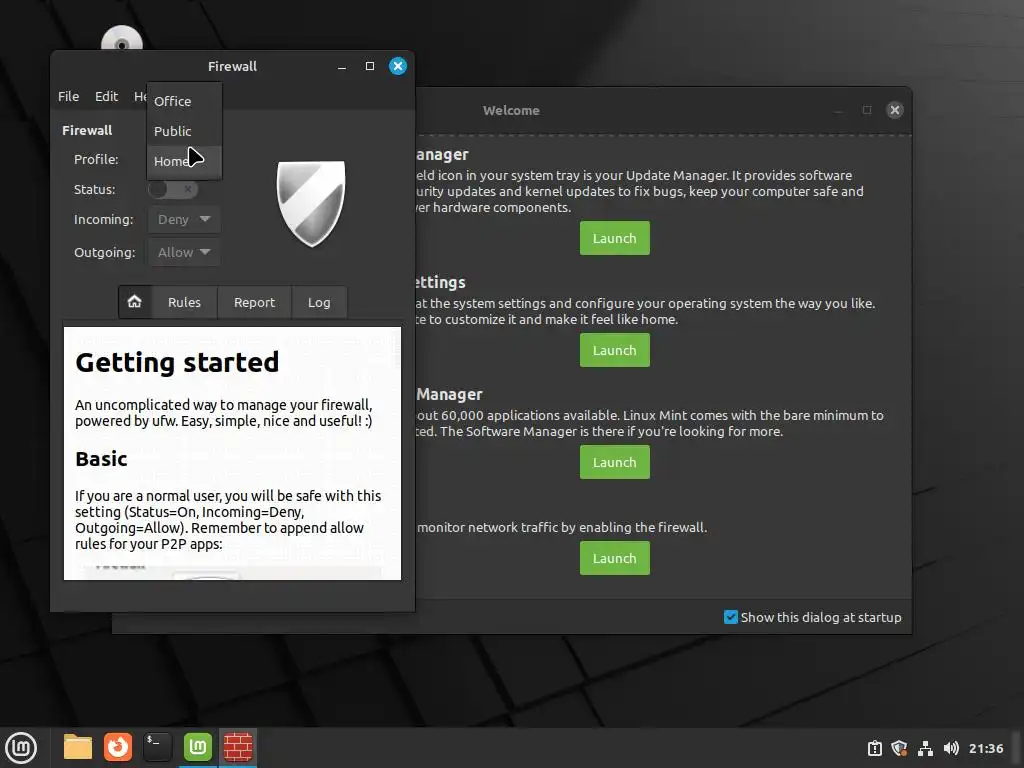
Task: Click the volume speaker tray icon
Action: (951, 748)
